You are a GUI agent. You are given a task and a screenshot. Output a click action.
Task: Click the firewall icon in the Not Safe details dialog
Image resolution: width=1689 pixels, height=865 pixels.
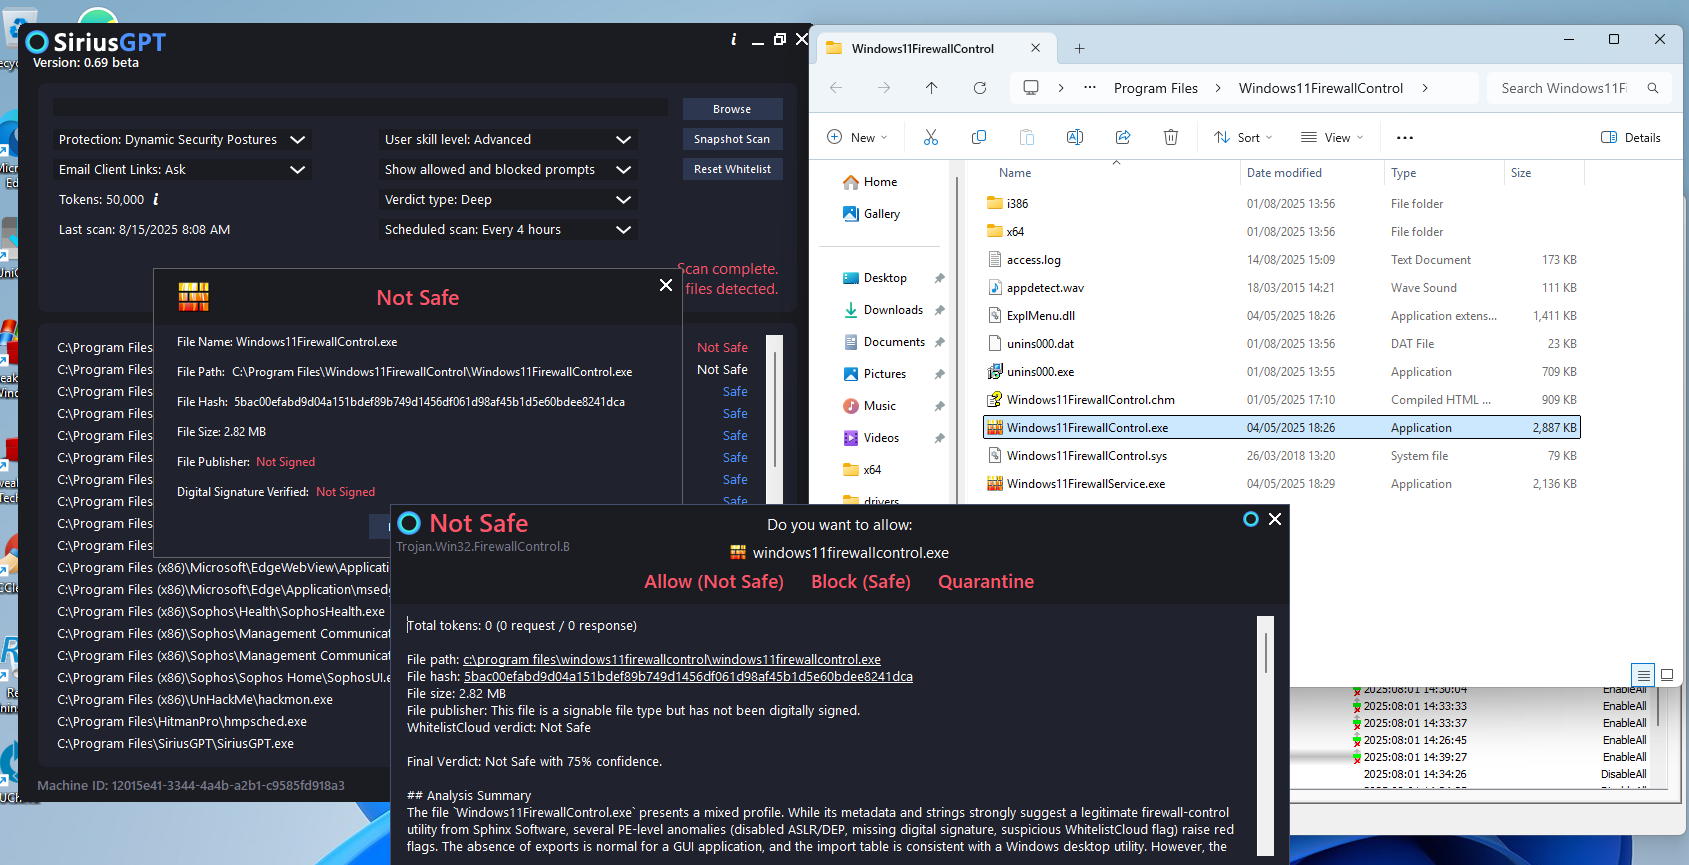point(194,297)
